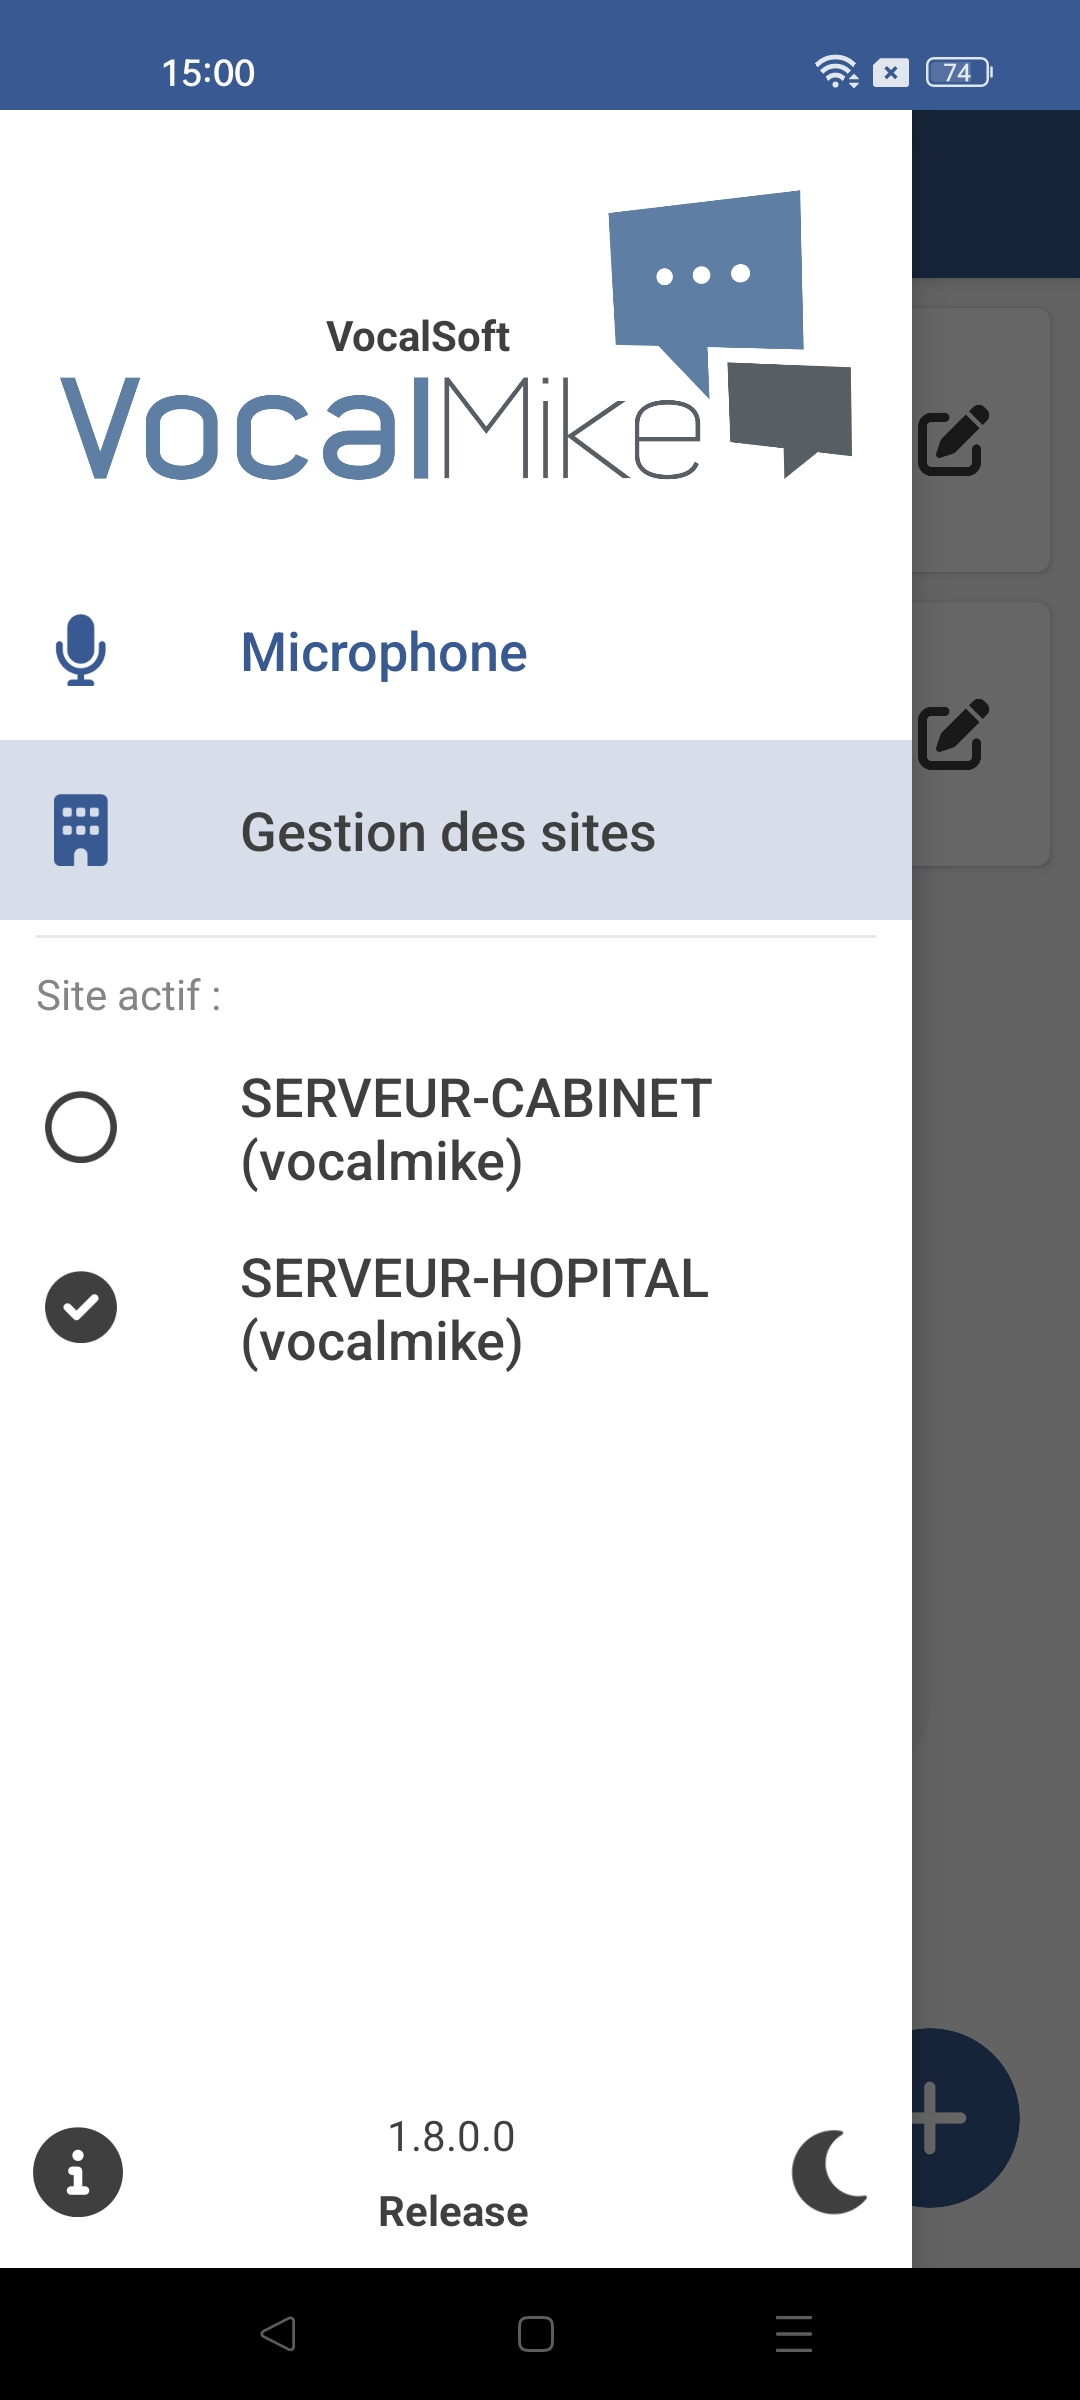The image size is (1080, 2400).
Task: Click the SERVEUR-HOPITAL (vocalmike) label
Action: 475,1310
